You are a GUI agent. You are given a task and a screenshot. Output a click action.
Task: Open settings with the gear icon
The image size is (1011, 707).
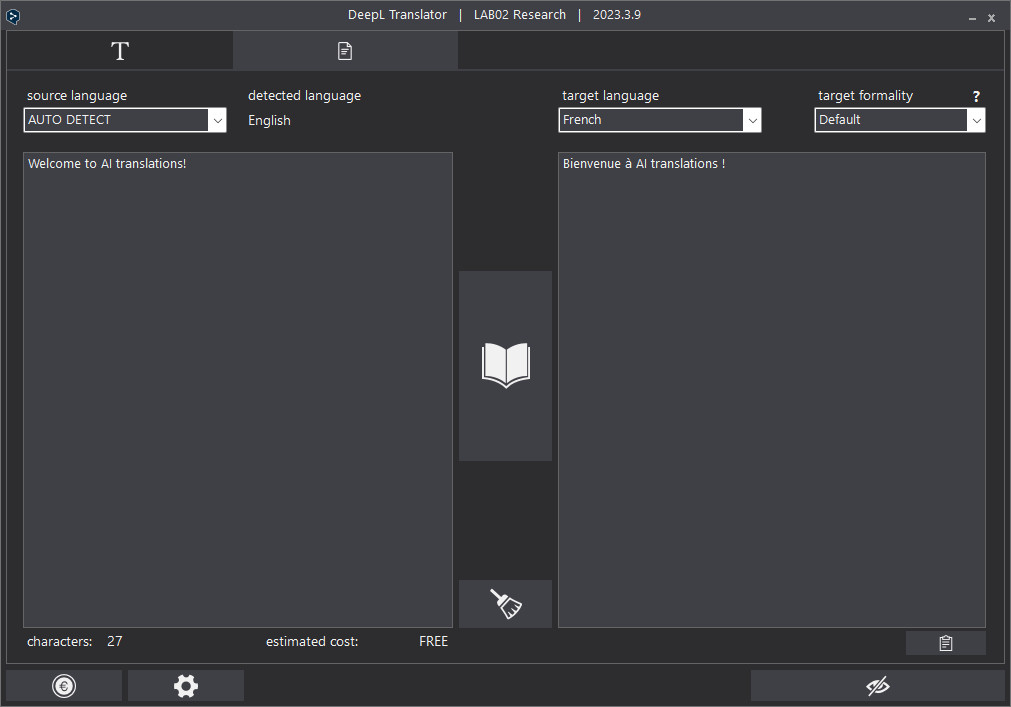click(x=186, y=686)
